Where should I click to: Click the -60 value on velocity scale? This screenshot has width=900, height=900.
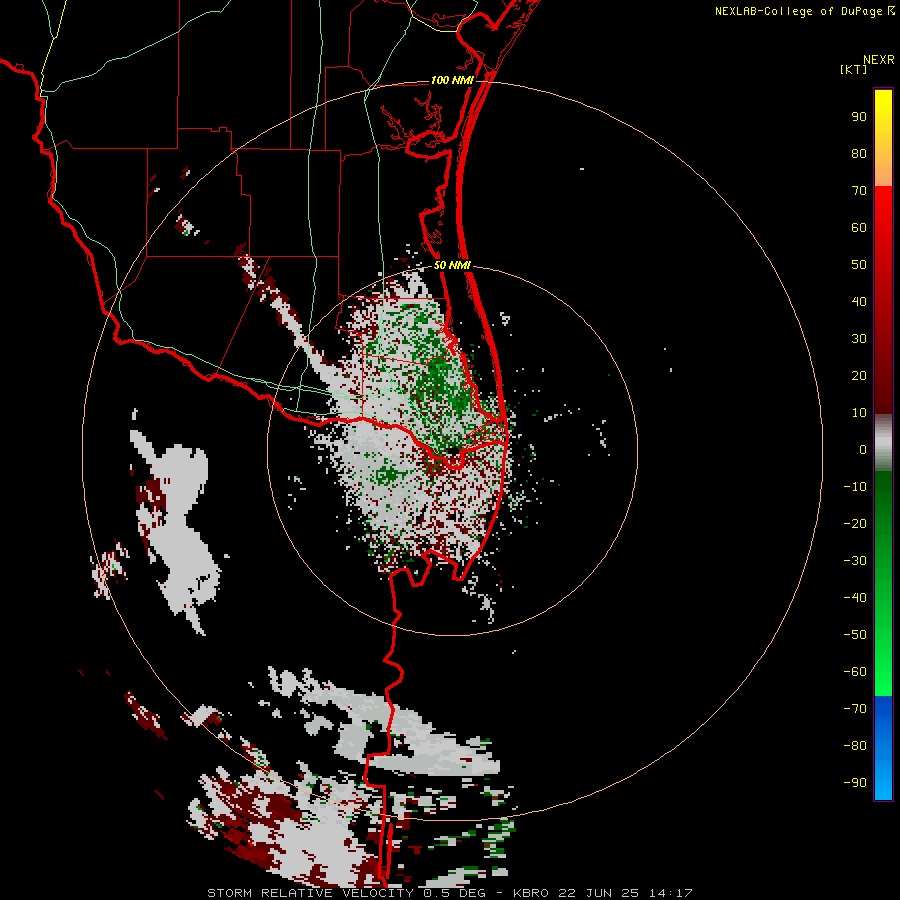[x=855, y=672]
